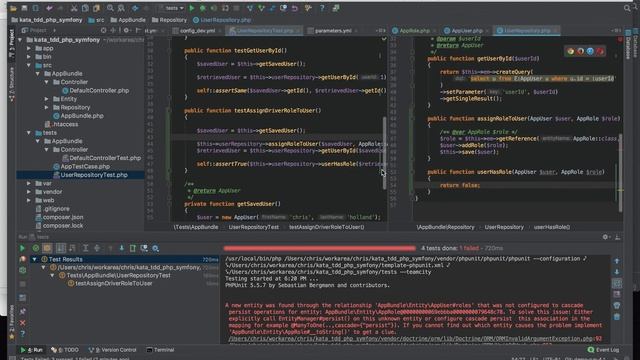Screen dimensions: 640x360
Task: Rerun tests with the green play icon
Action: coord(22,248)
